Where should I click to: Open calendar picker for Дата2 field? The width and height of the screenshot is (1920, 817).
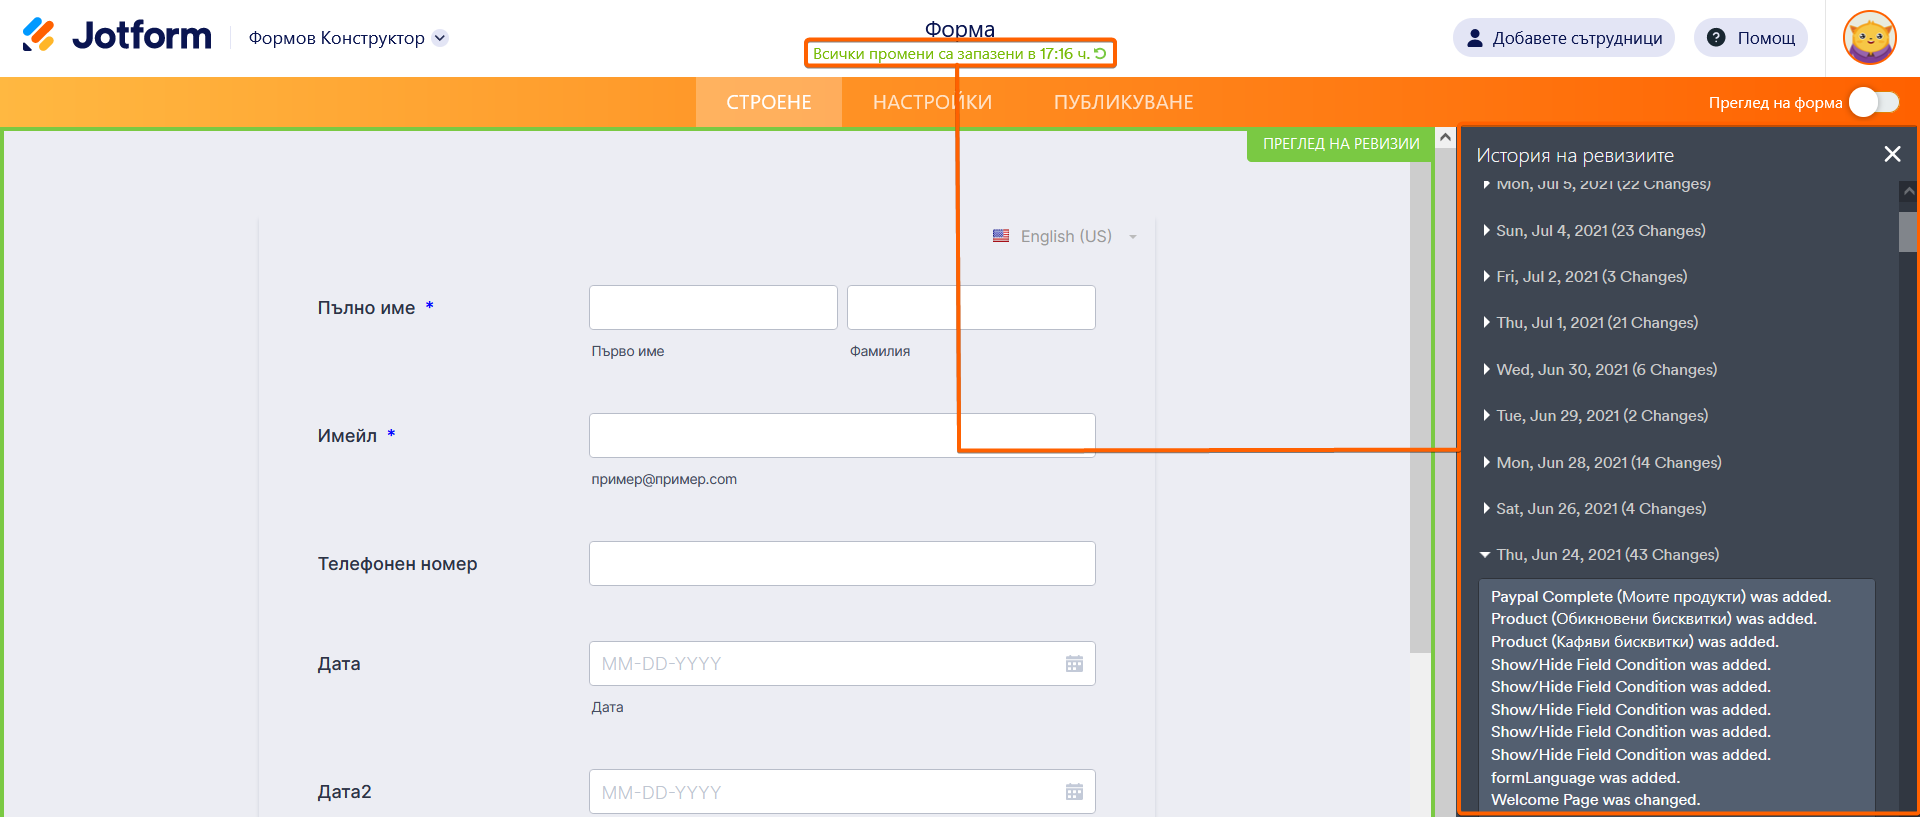1074,792
